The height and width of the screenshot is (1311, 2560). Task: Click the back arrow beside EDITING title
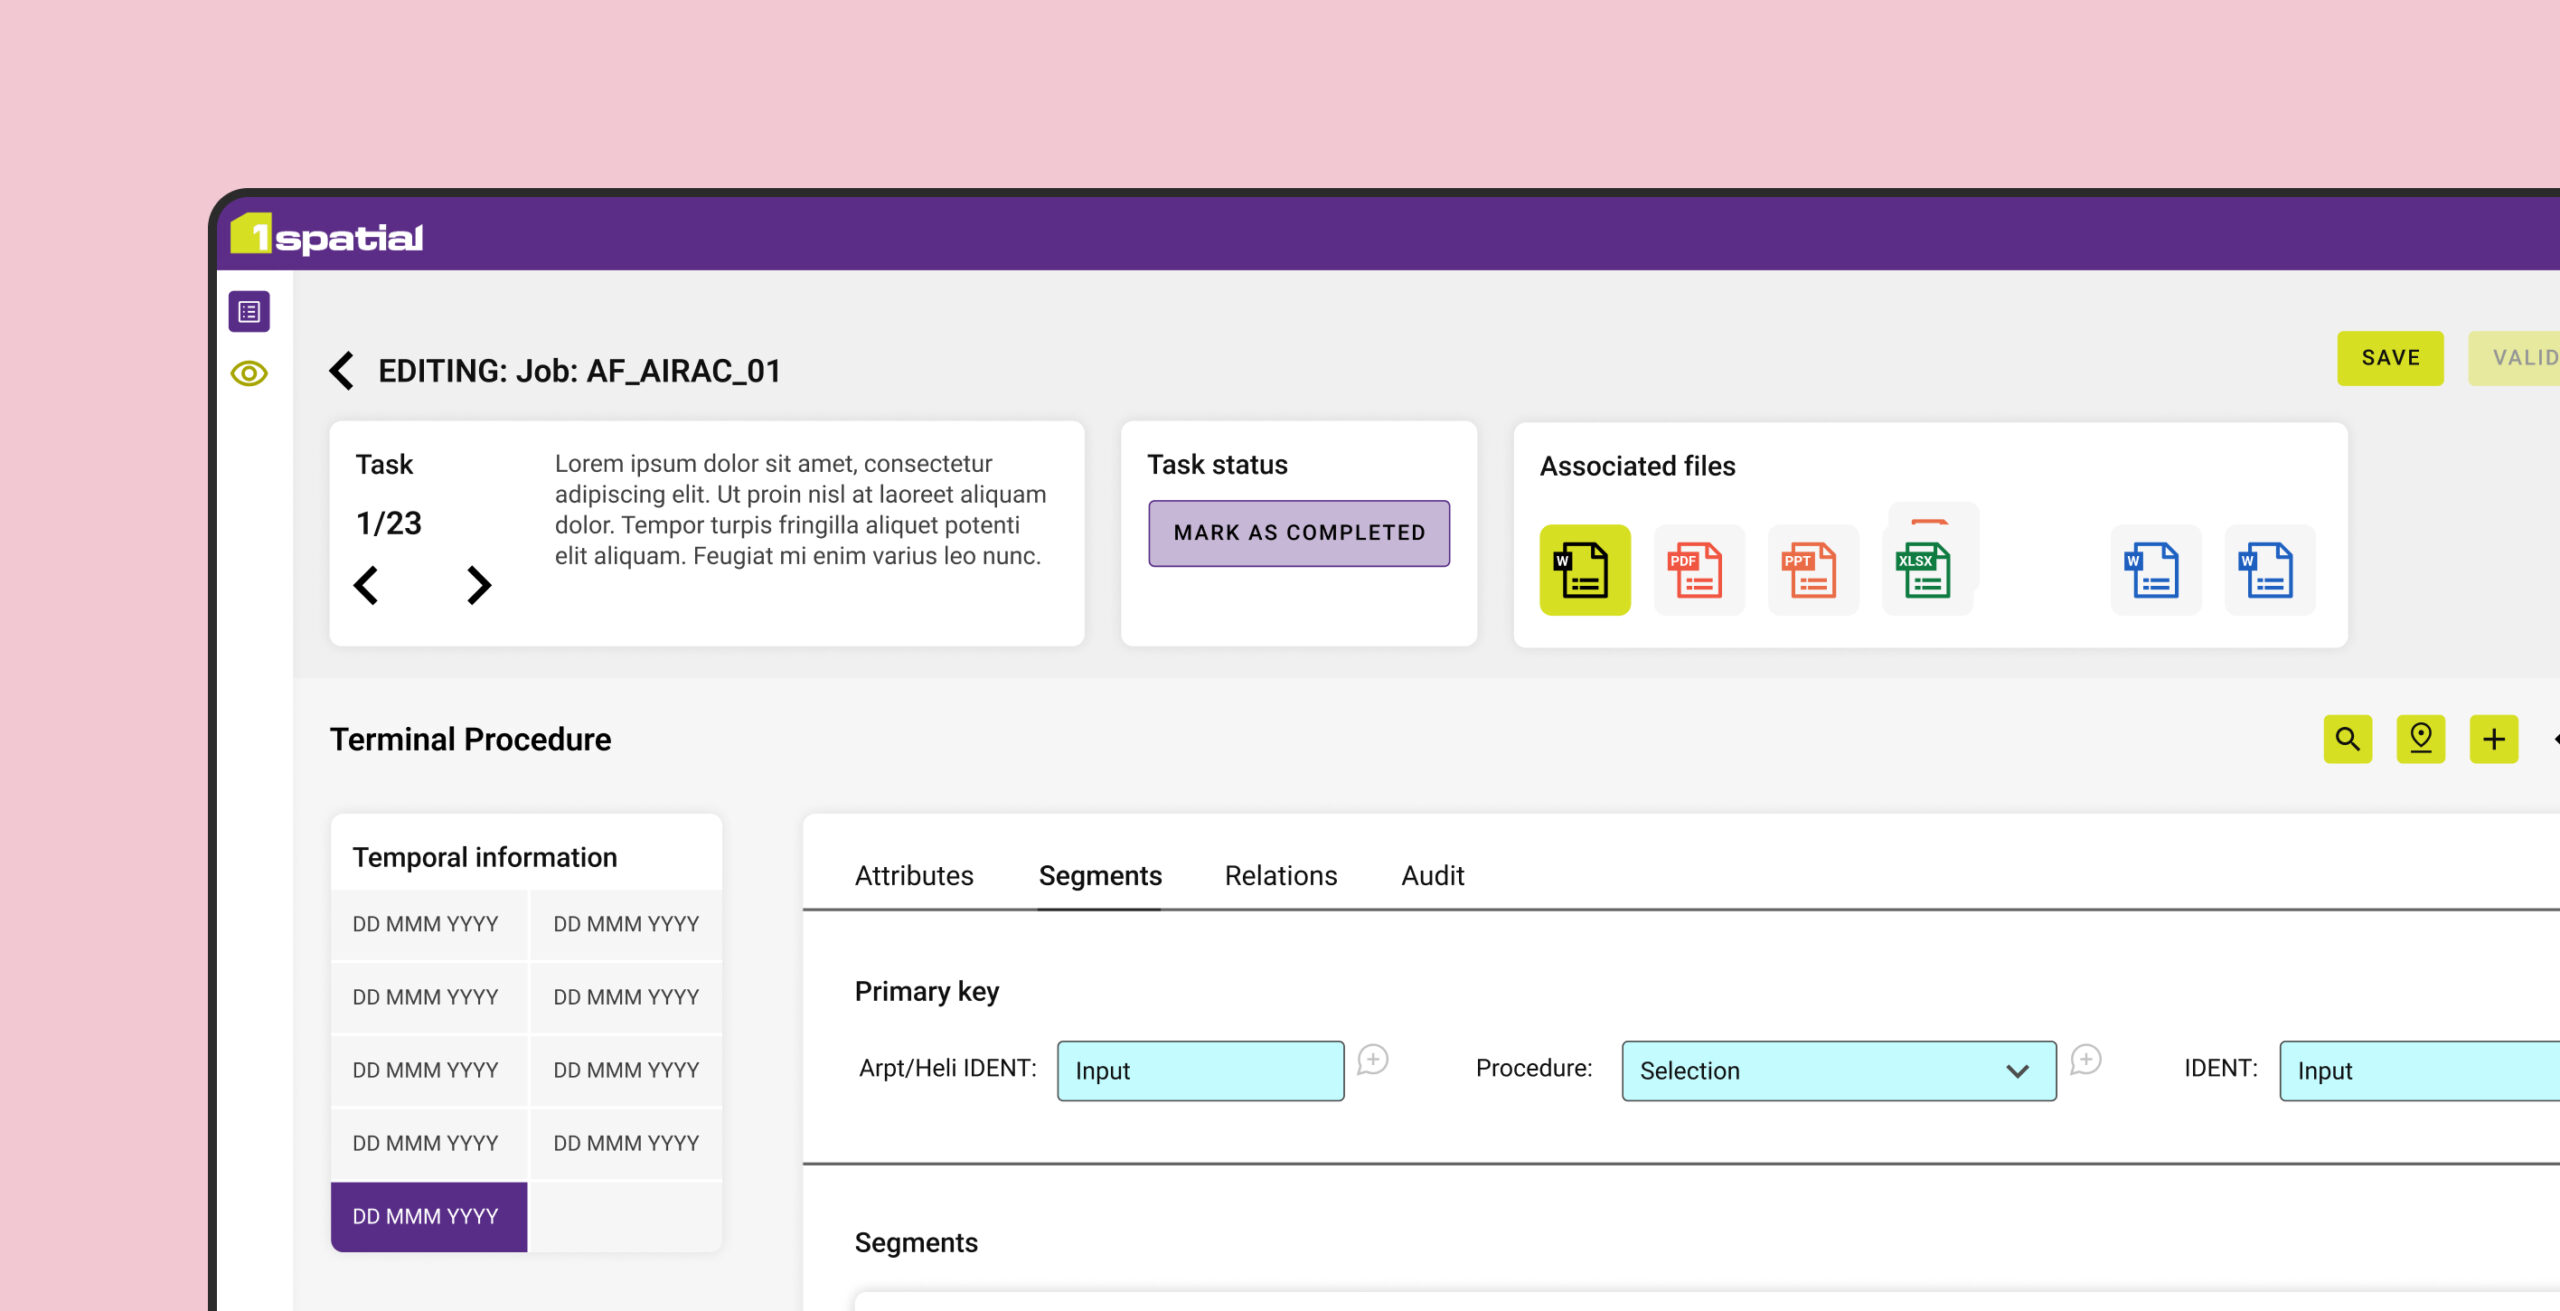pos(342,371)
